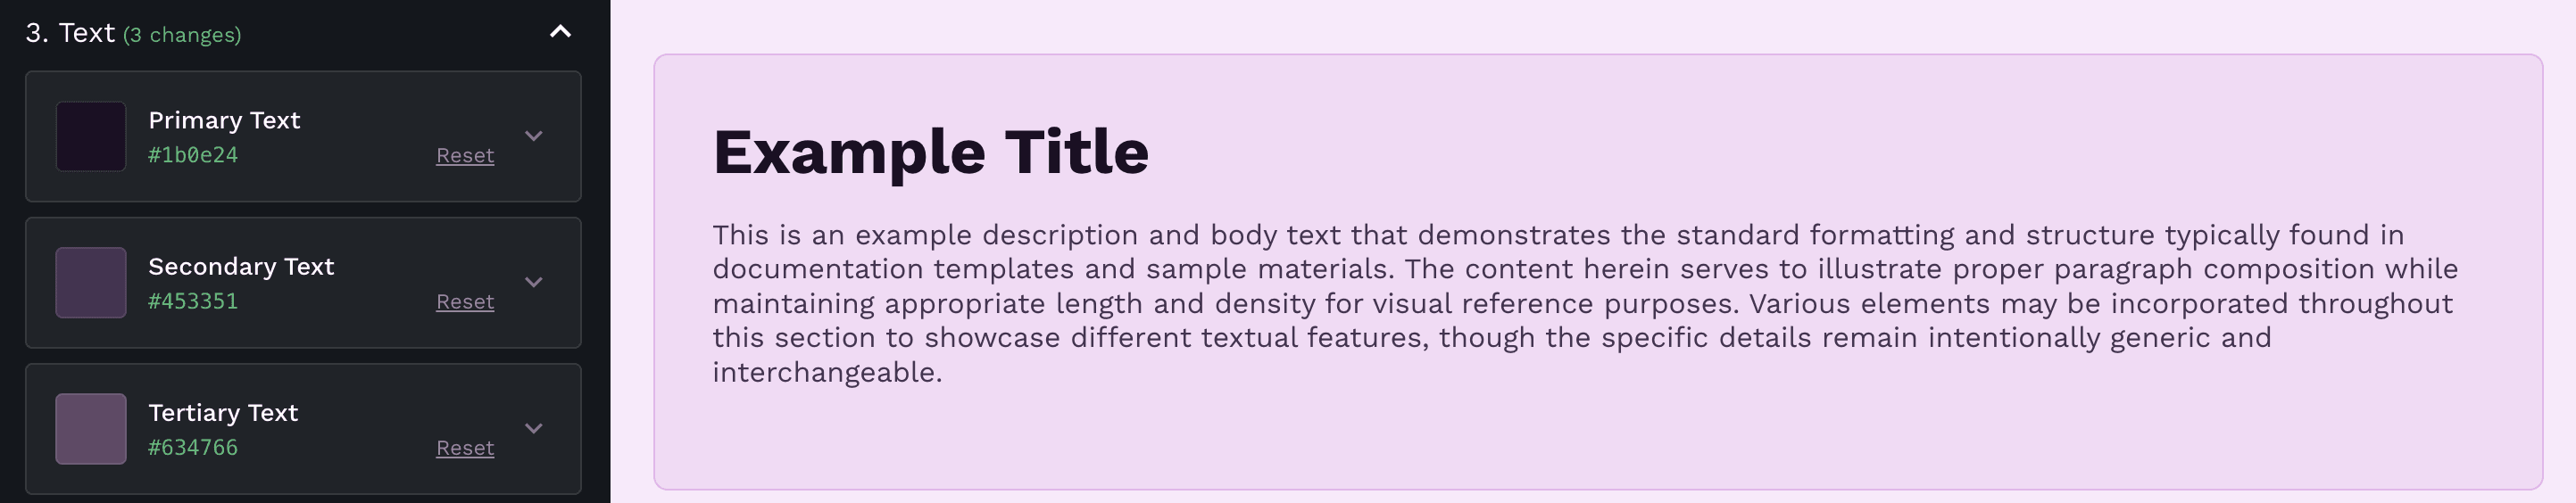The image size is (2576, 503).
Task: Reset the Primary Text color
Action: (465, 156)
